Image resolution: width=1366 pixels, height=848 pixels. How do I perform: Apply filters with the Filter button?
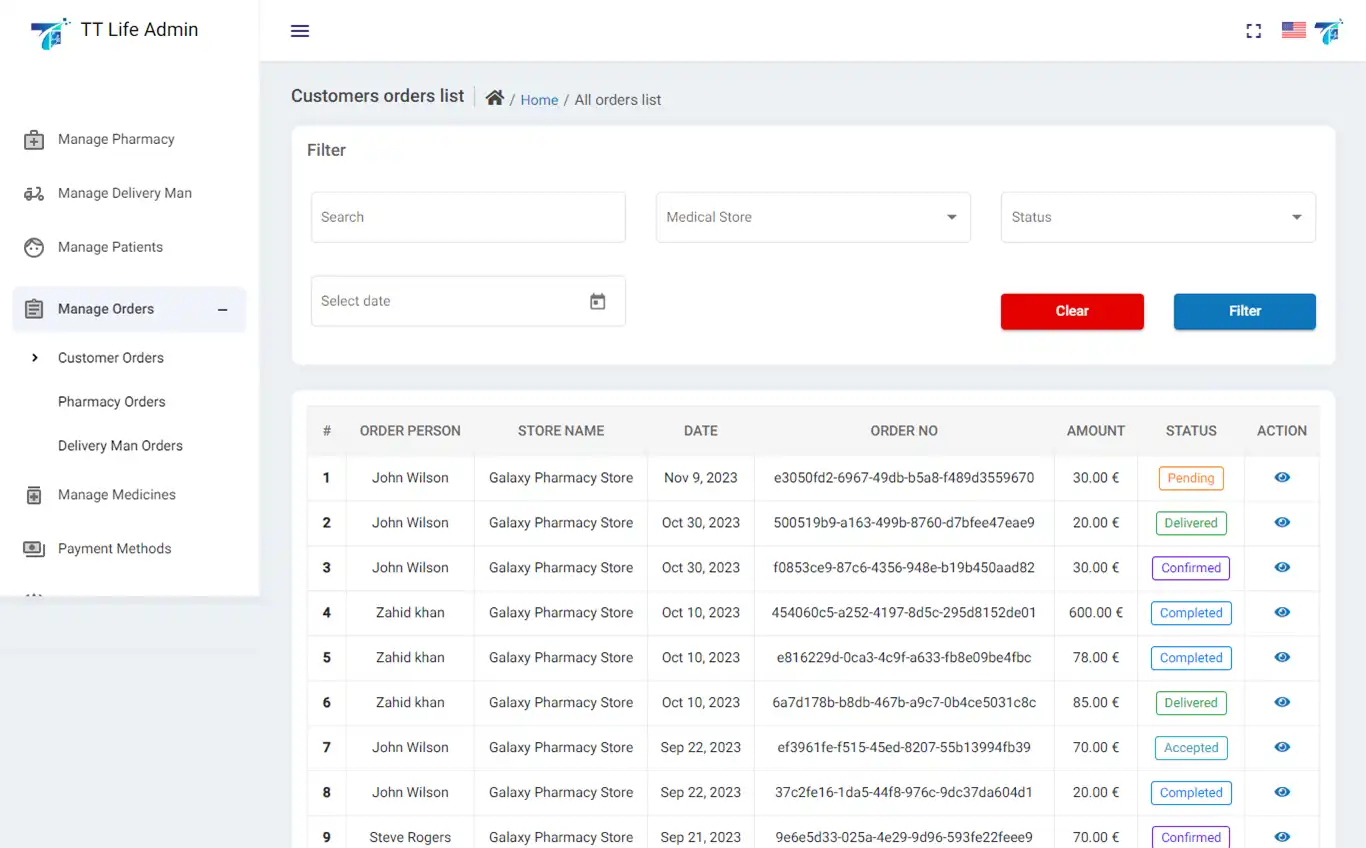1244,311
